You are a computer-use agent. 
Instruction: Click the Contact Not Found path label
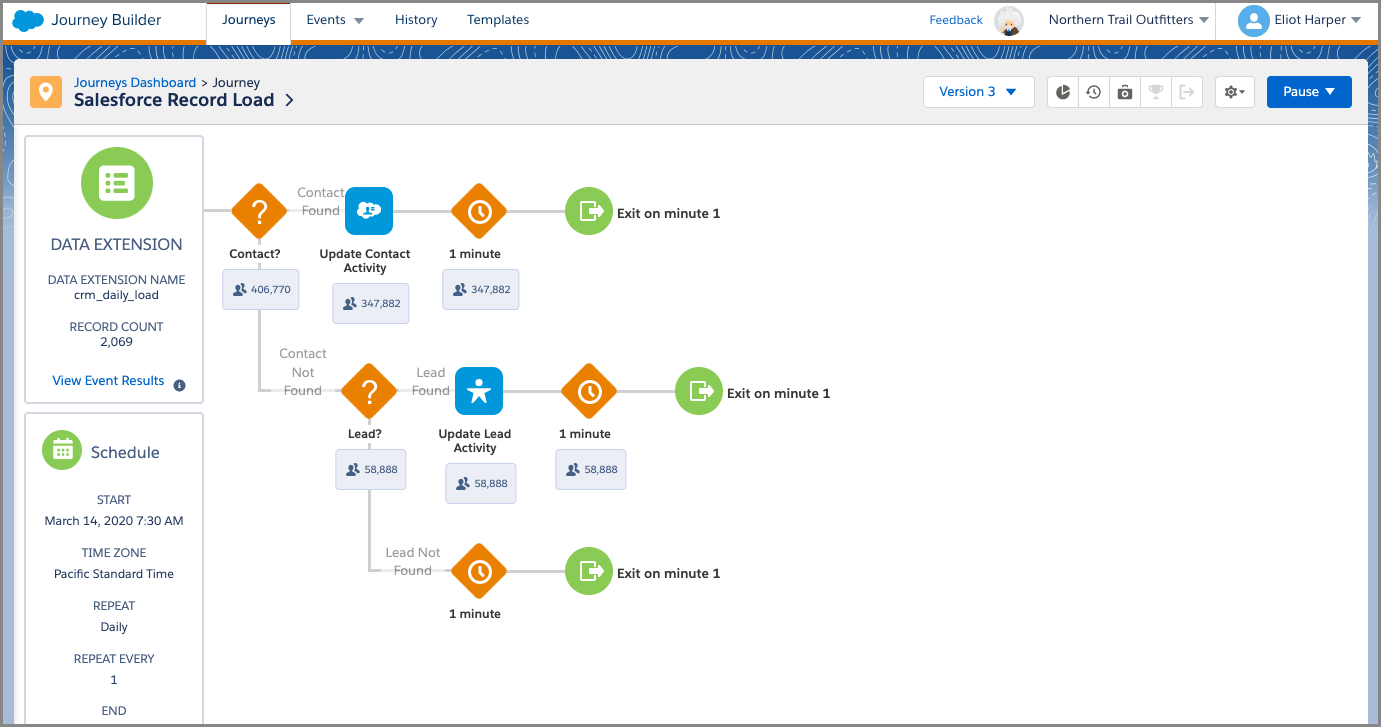pos(303,372)
